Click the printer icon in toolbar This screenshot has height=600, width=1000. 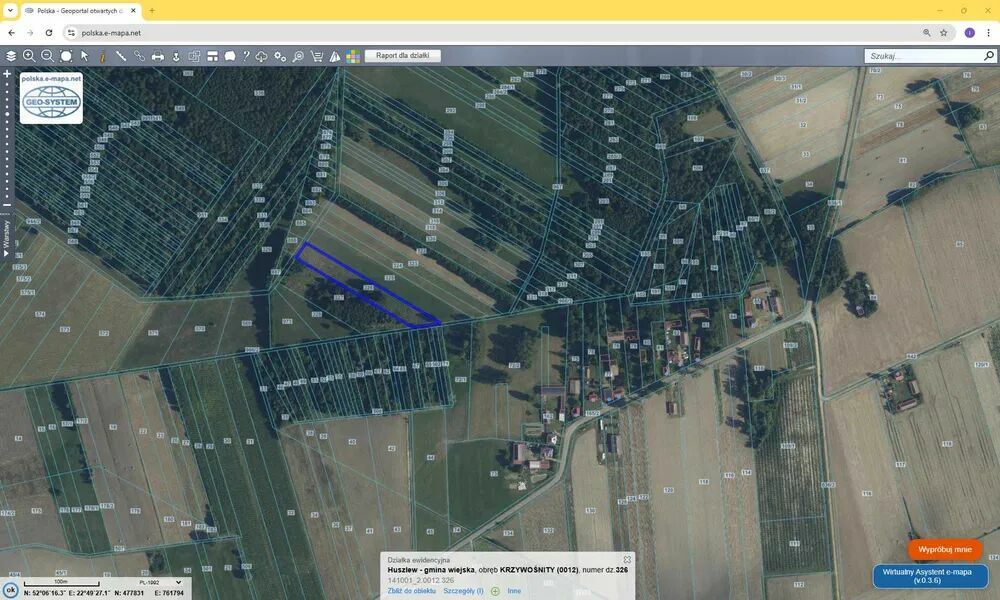pos(158,56)
